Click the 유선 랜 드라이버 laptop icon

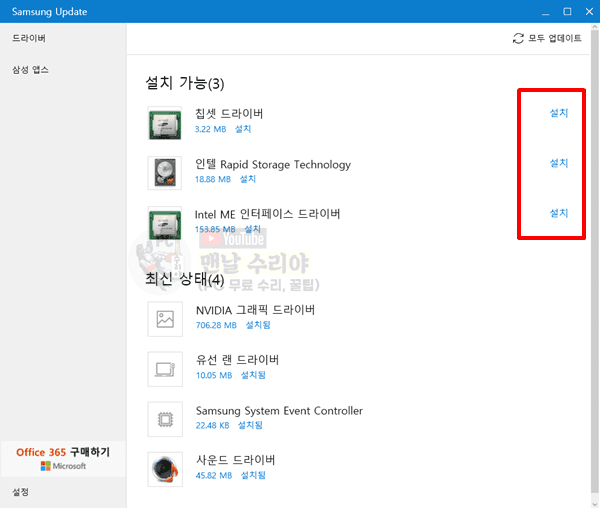(165, 369)
